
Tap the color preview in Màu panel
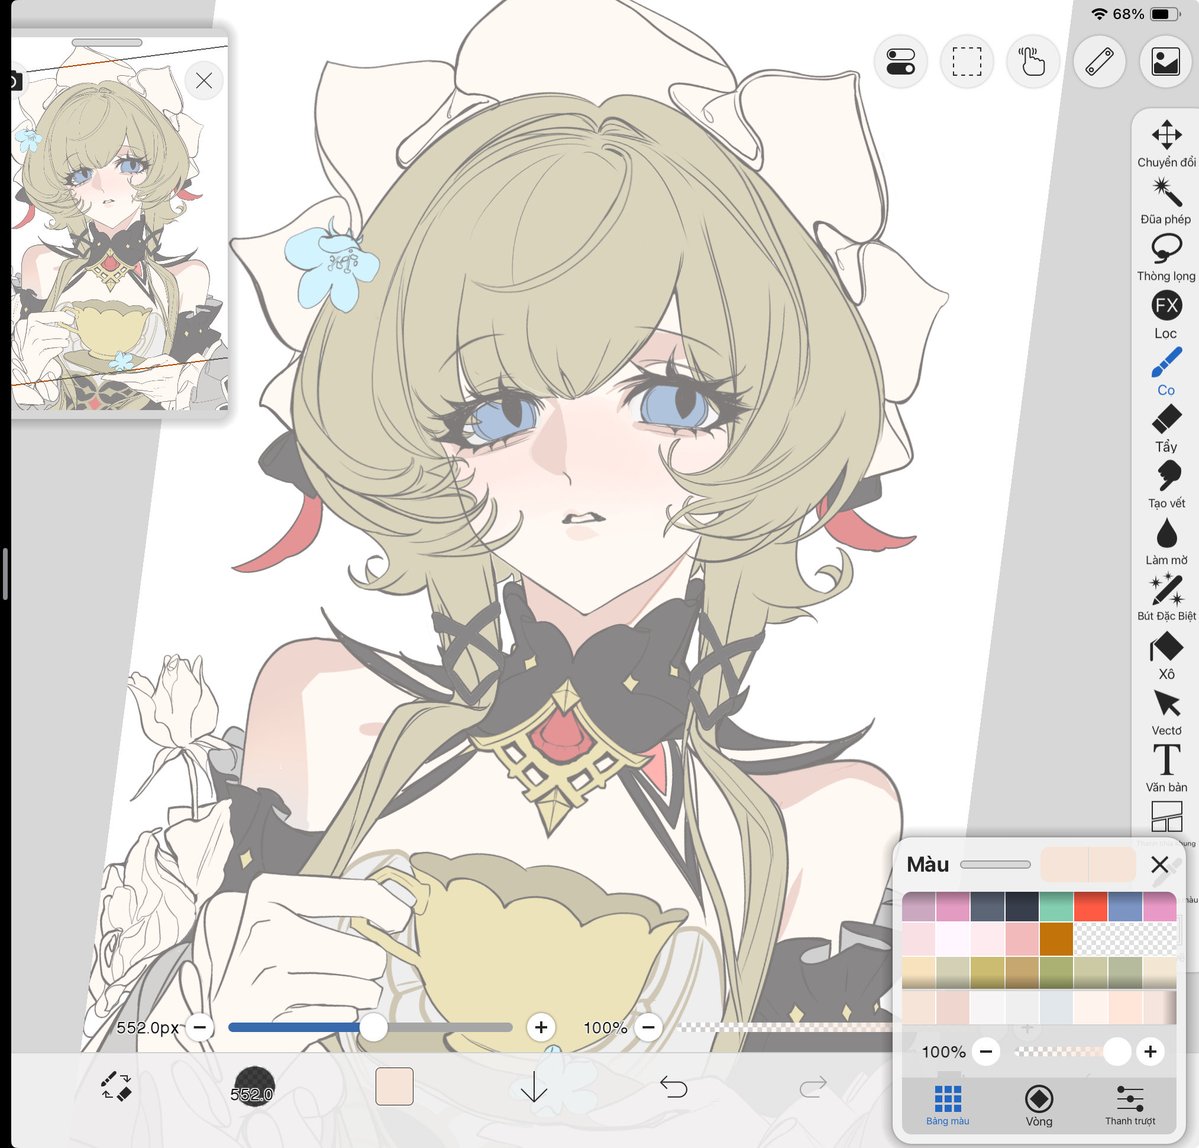pos(1087,864)
